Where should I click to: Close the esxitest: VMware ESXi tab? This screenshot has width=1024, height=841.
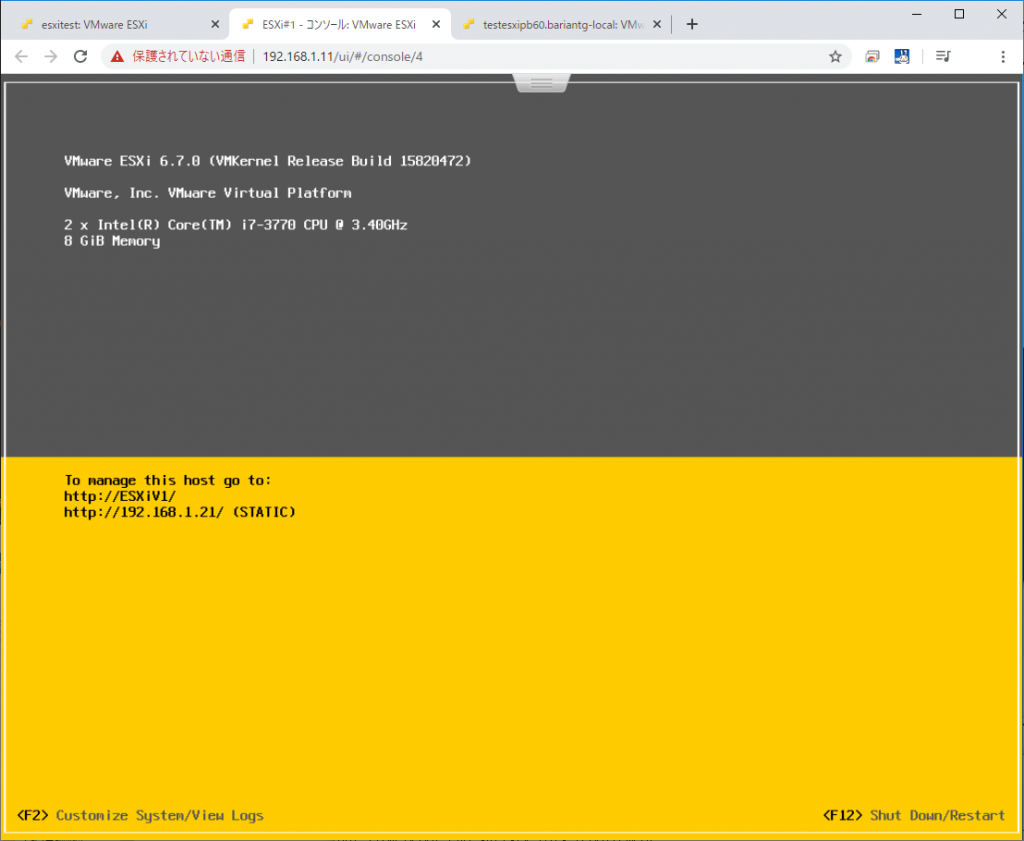point(215,24)
